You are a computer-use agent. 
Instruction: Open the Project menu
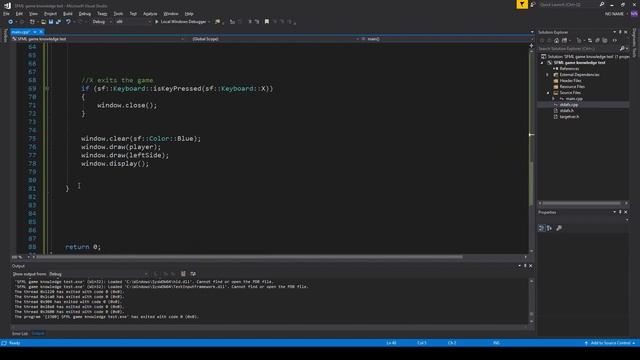[x=51, y=14]
